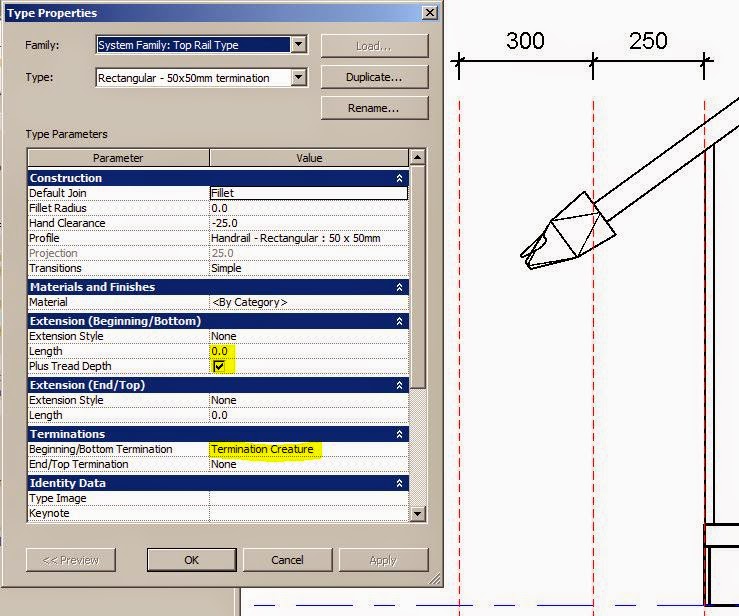Select Hand Clearance value -25.0
Image resolution: width=739 pixels, height=616 pixels.
(309, 223)
